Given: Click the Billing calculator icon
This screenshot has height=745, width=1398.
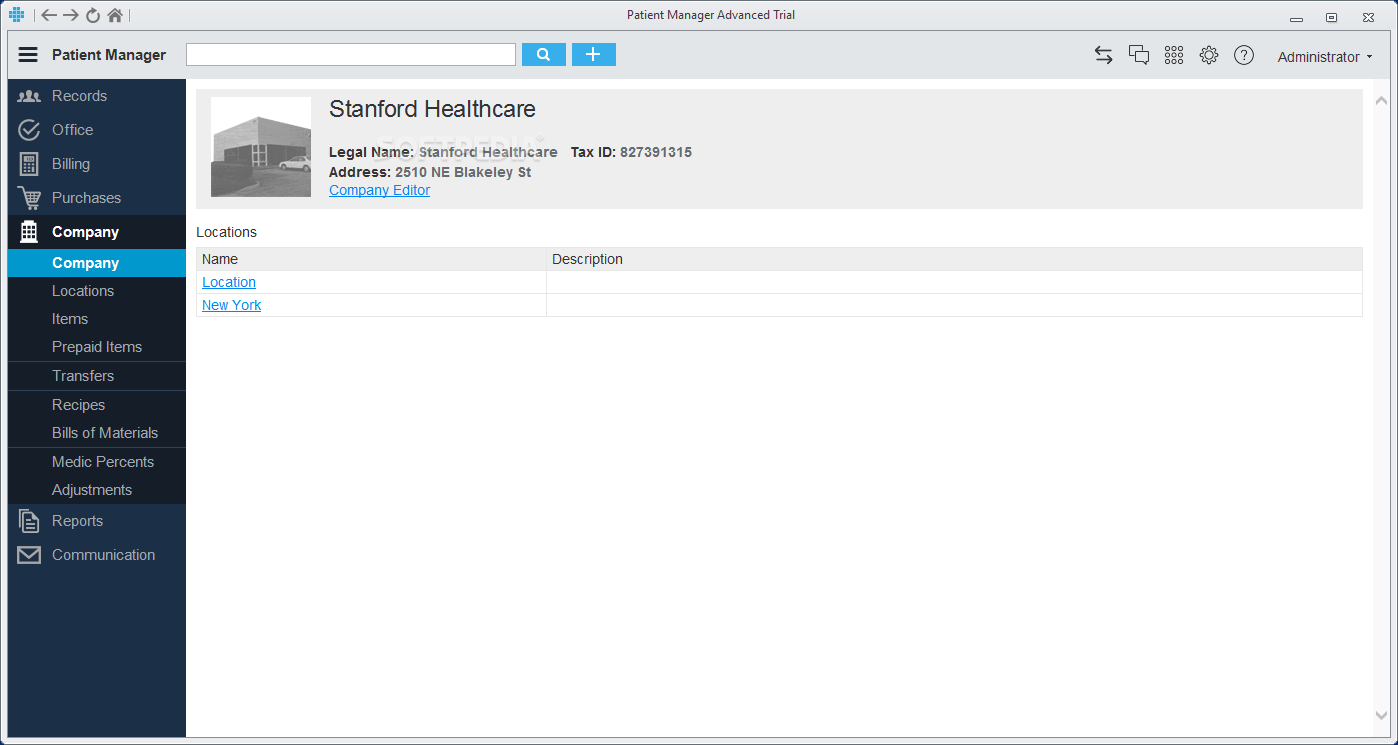Looking at the screenshot, I should tap(29, 164).
